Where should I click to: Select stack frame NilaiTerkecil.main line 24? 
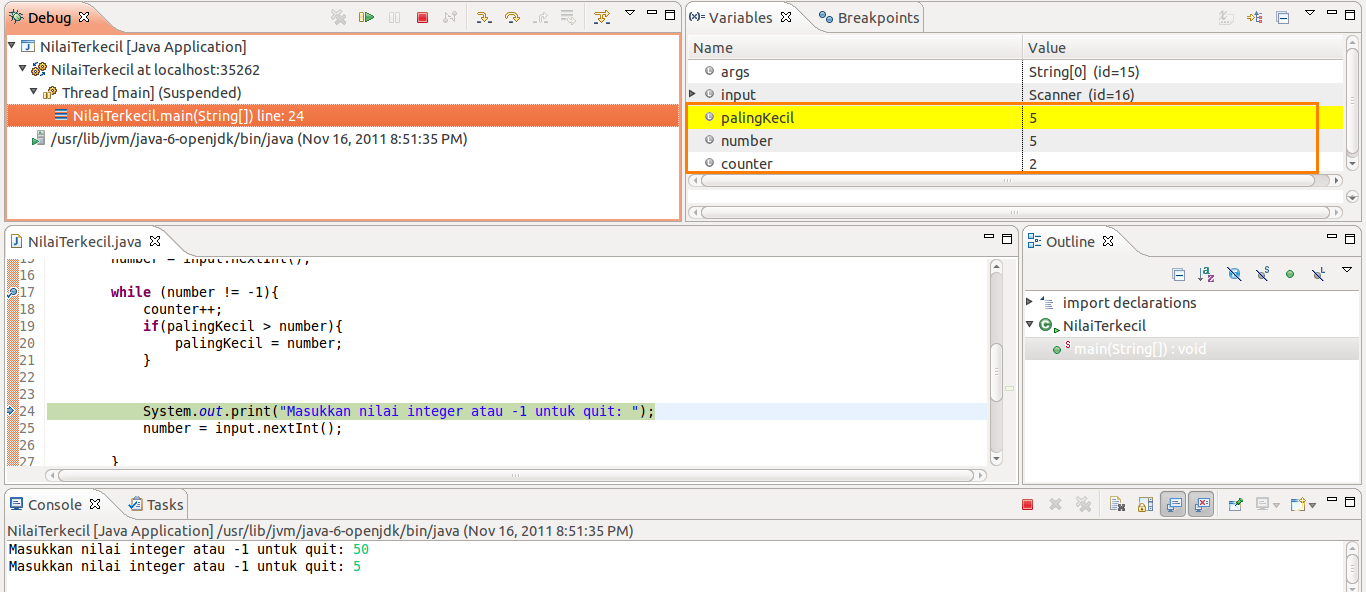[342, 116]
